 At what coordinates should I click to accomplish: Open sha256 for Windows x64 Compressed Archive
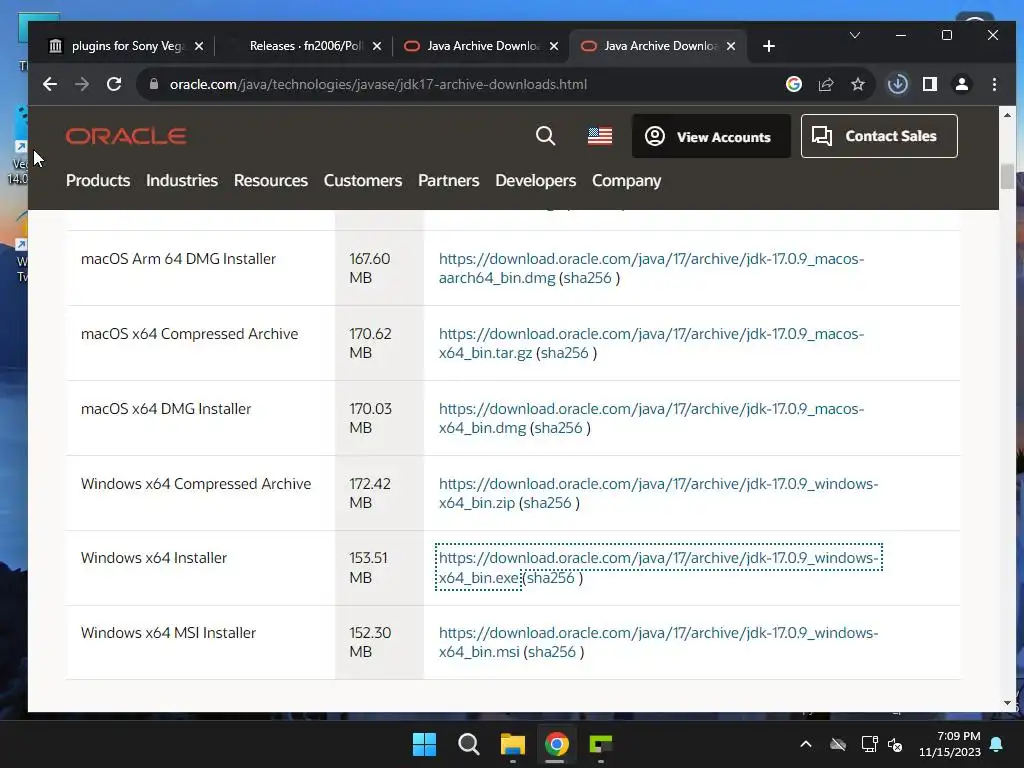[547, 503]
